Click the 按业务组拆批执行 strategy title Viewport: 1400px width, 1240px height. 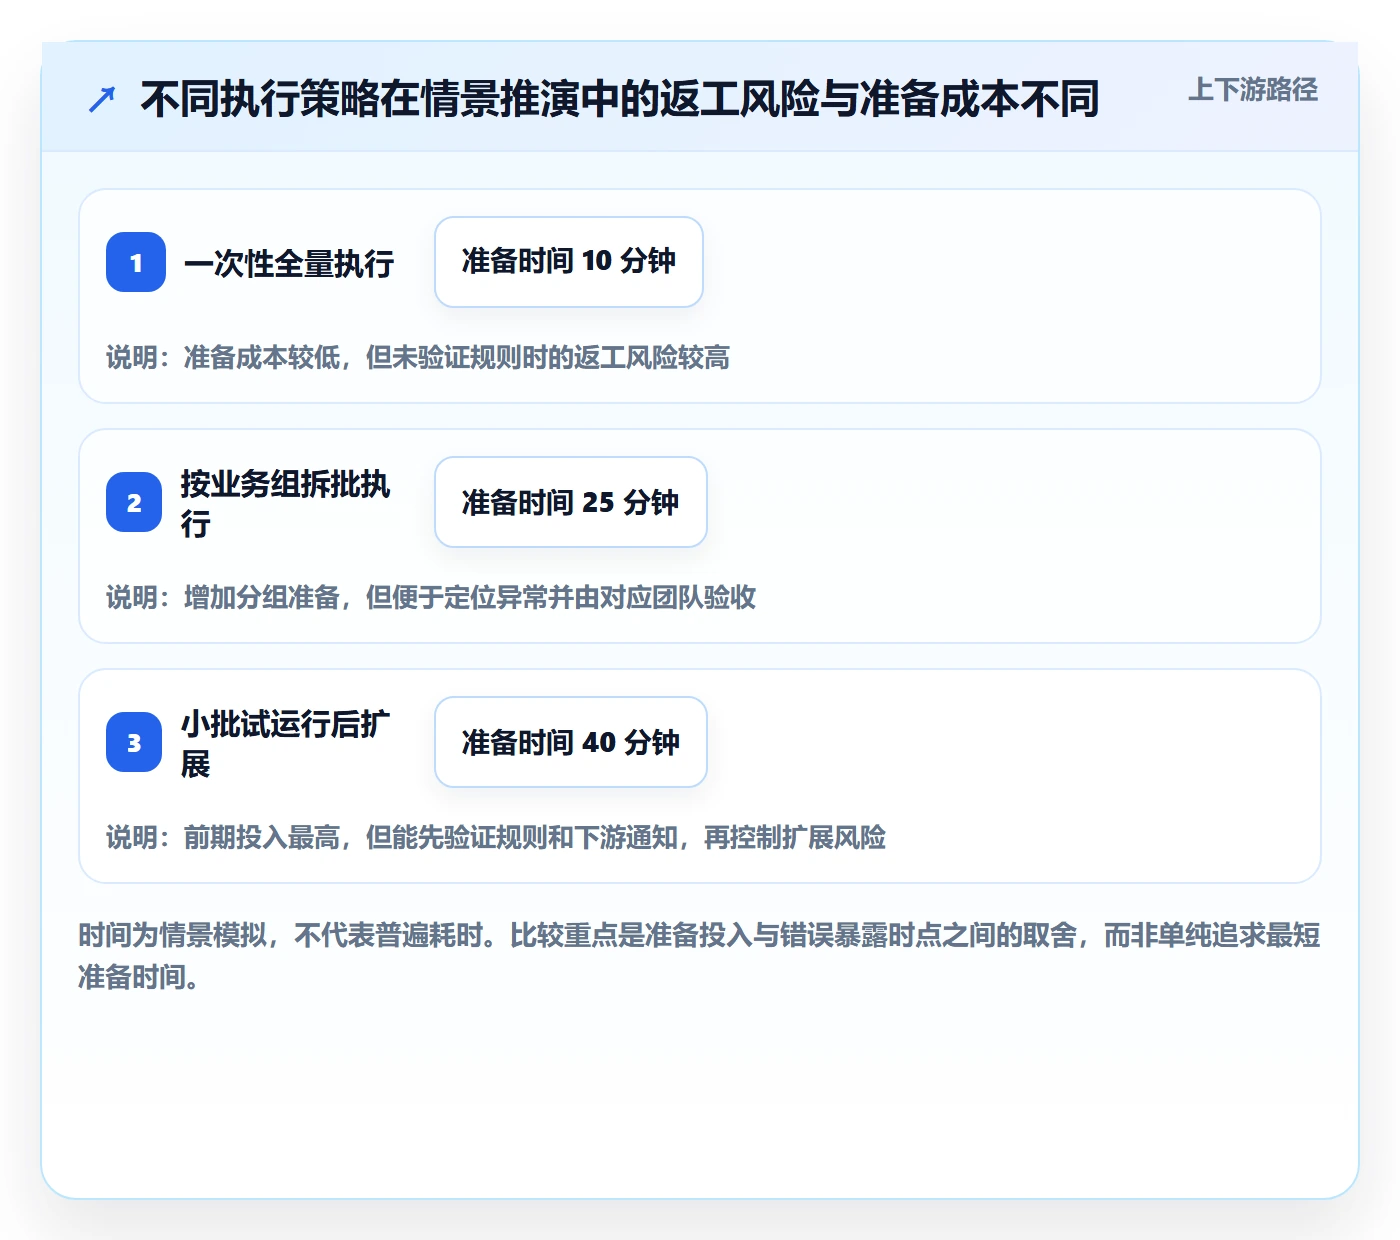[x=286, y=503]
